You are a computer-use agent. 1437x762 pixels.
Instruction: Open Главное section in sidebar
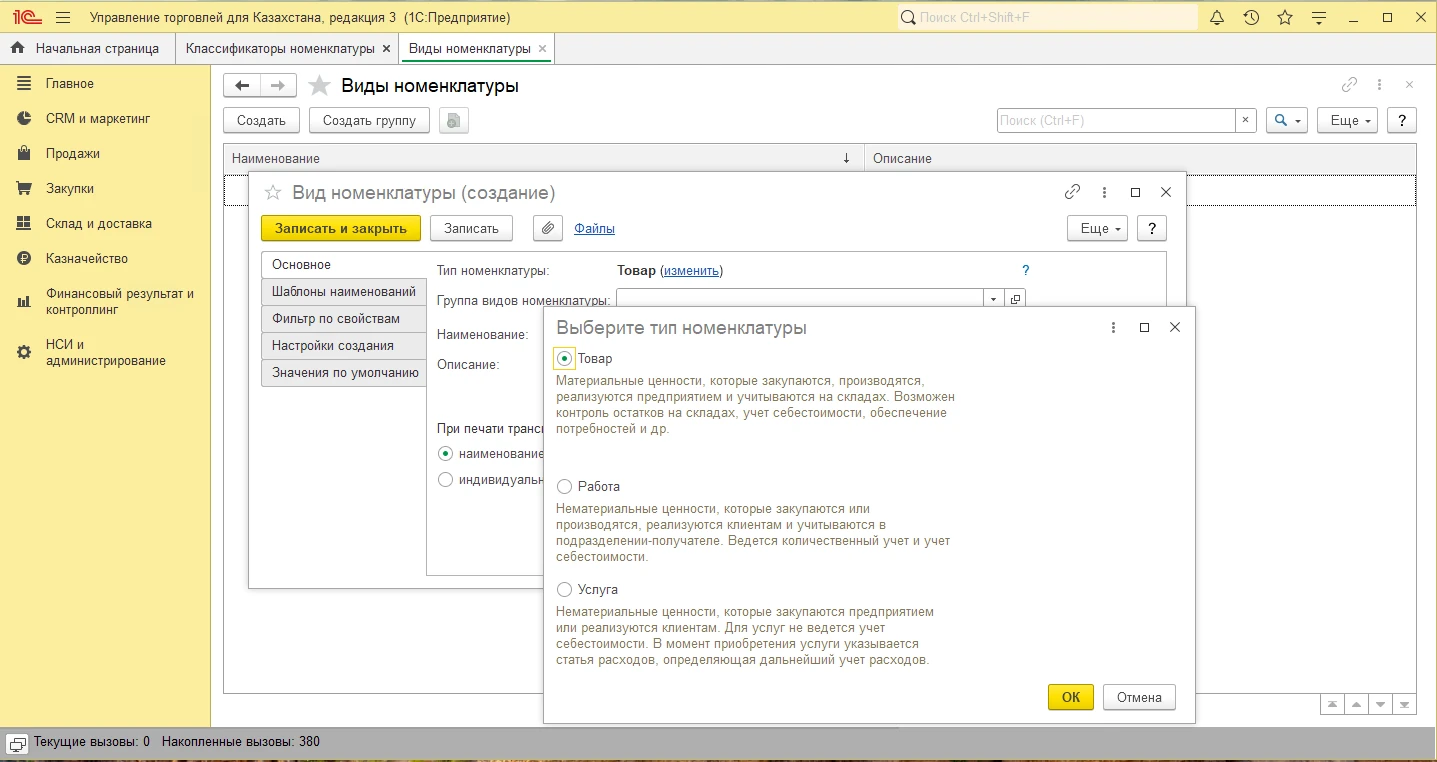pyautogui.click(x=105, y=83)
